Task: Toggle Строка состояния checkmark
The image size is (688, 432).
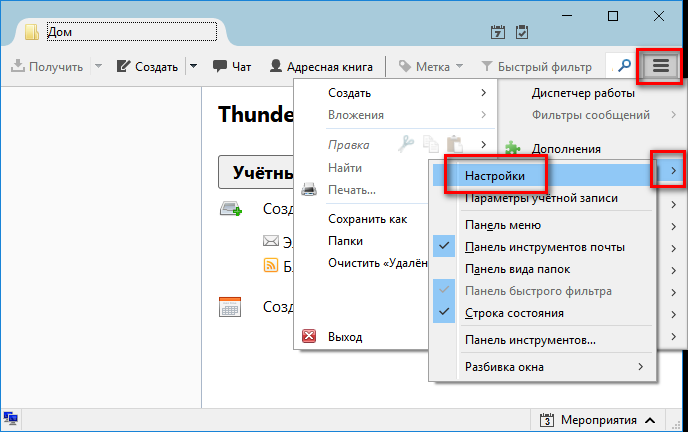Action: [444, 312]
